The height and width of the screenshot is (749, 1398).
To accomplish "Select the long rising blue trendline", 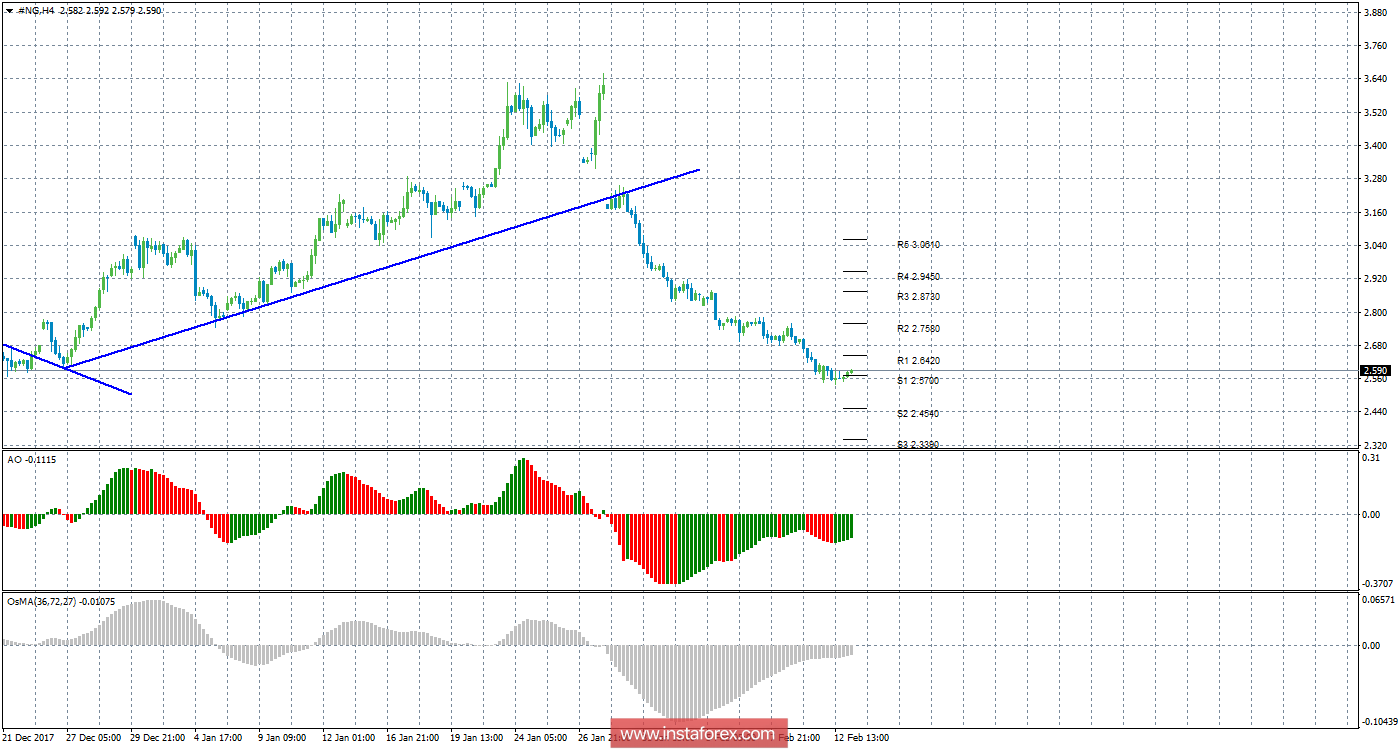I will 380,270.
